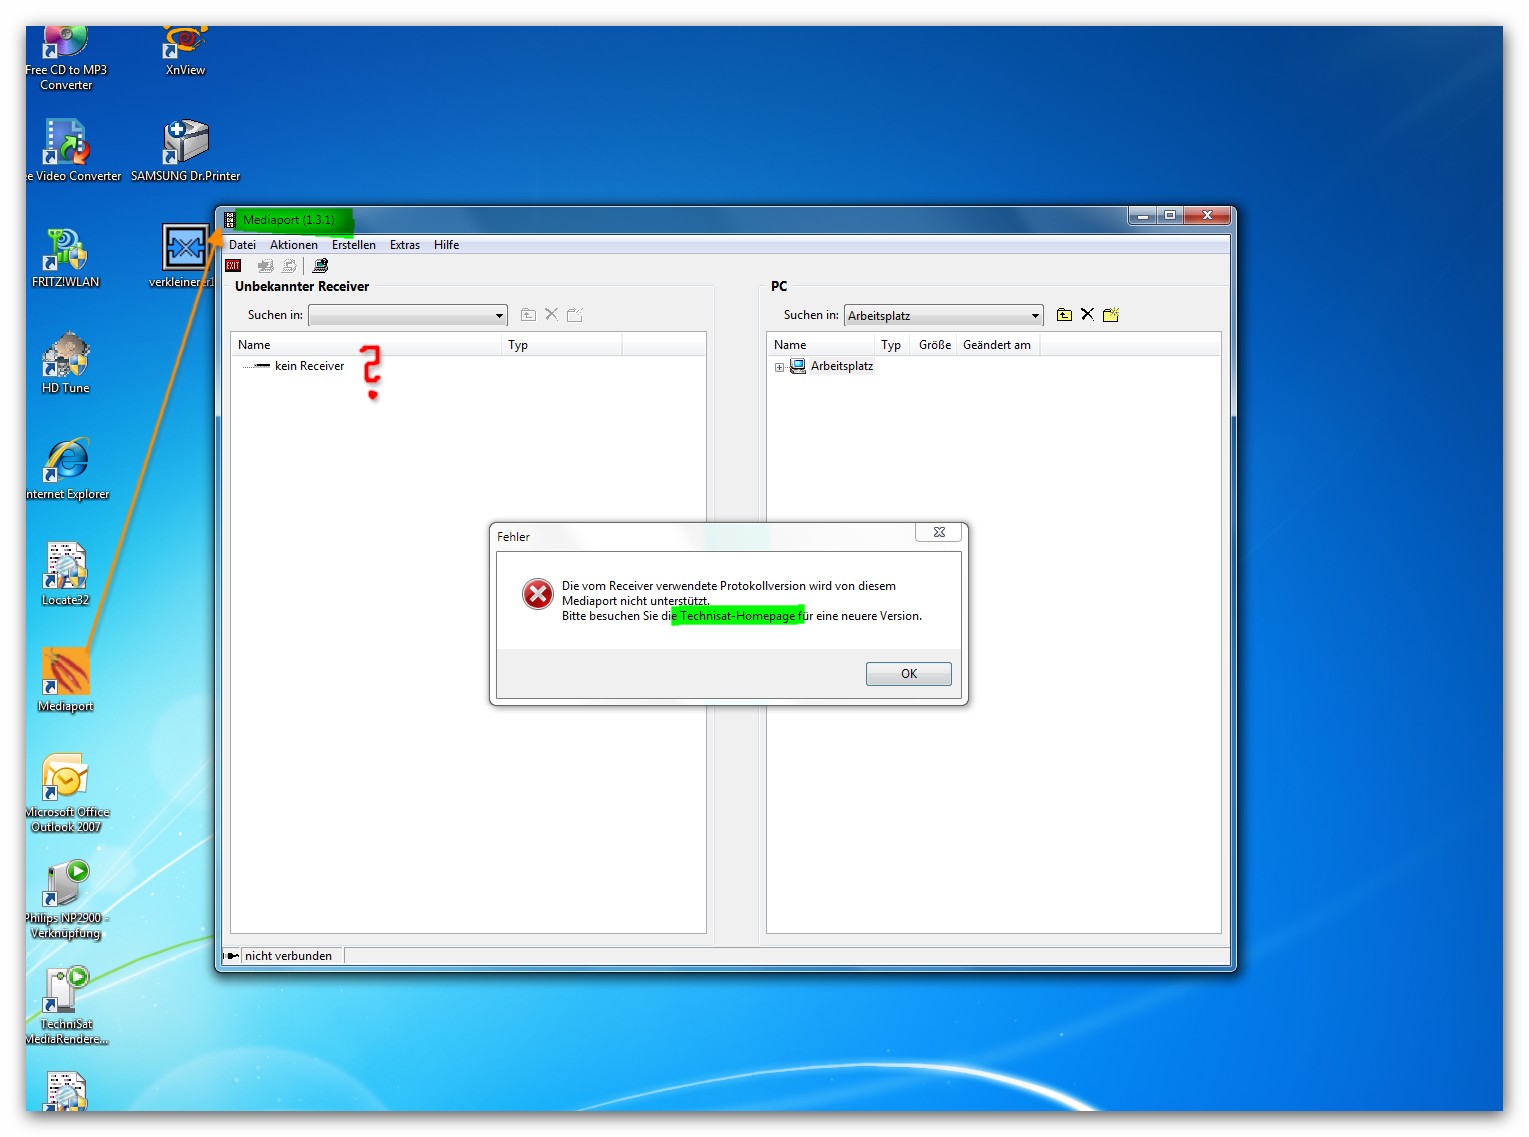Open the Datei menu
Screen dimensions: 1529x1137
(242, 245)
